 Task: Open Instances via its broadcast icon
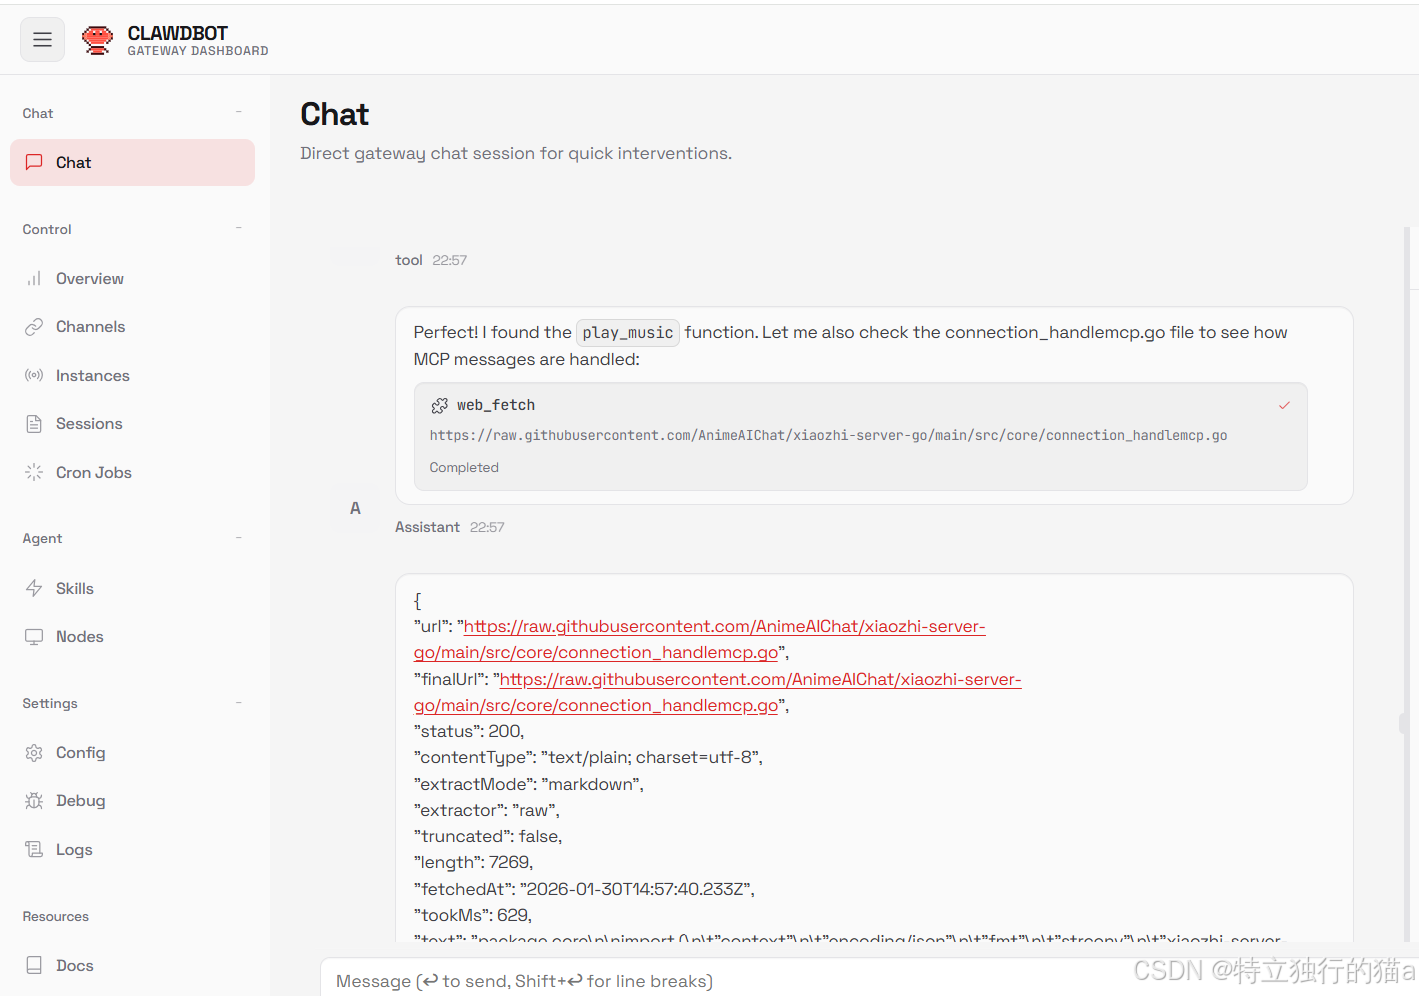coord(34,376)
